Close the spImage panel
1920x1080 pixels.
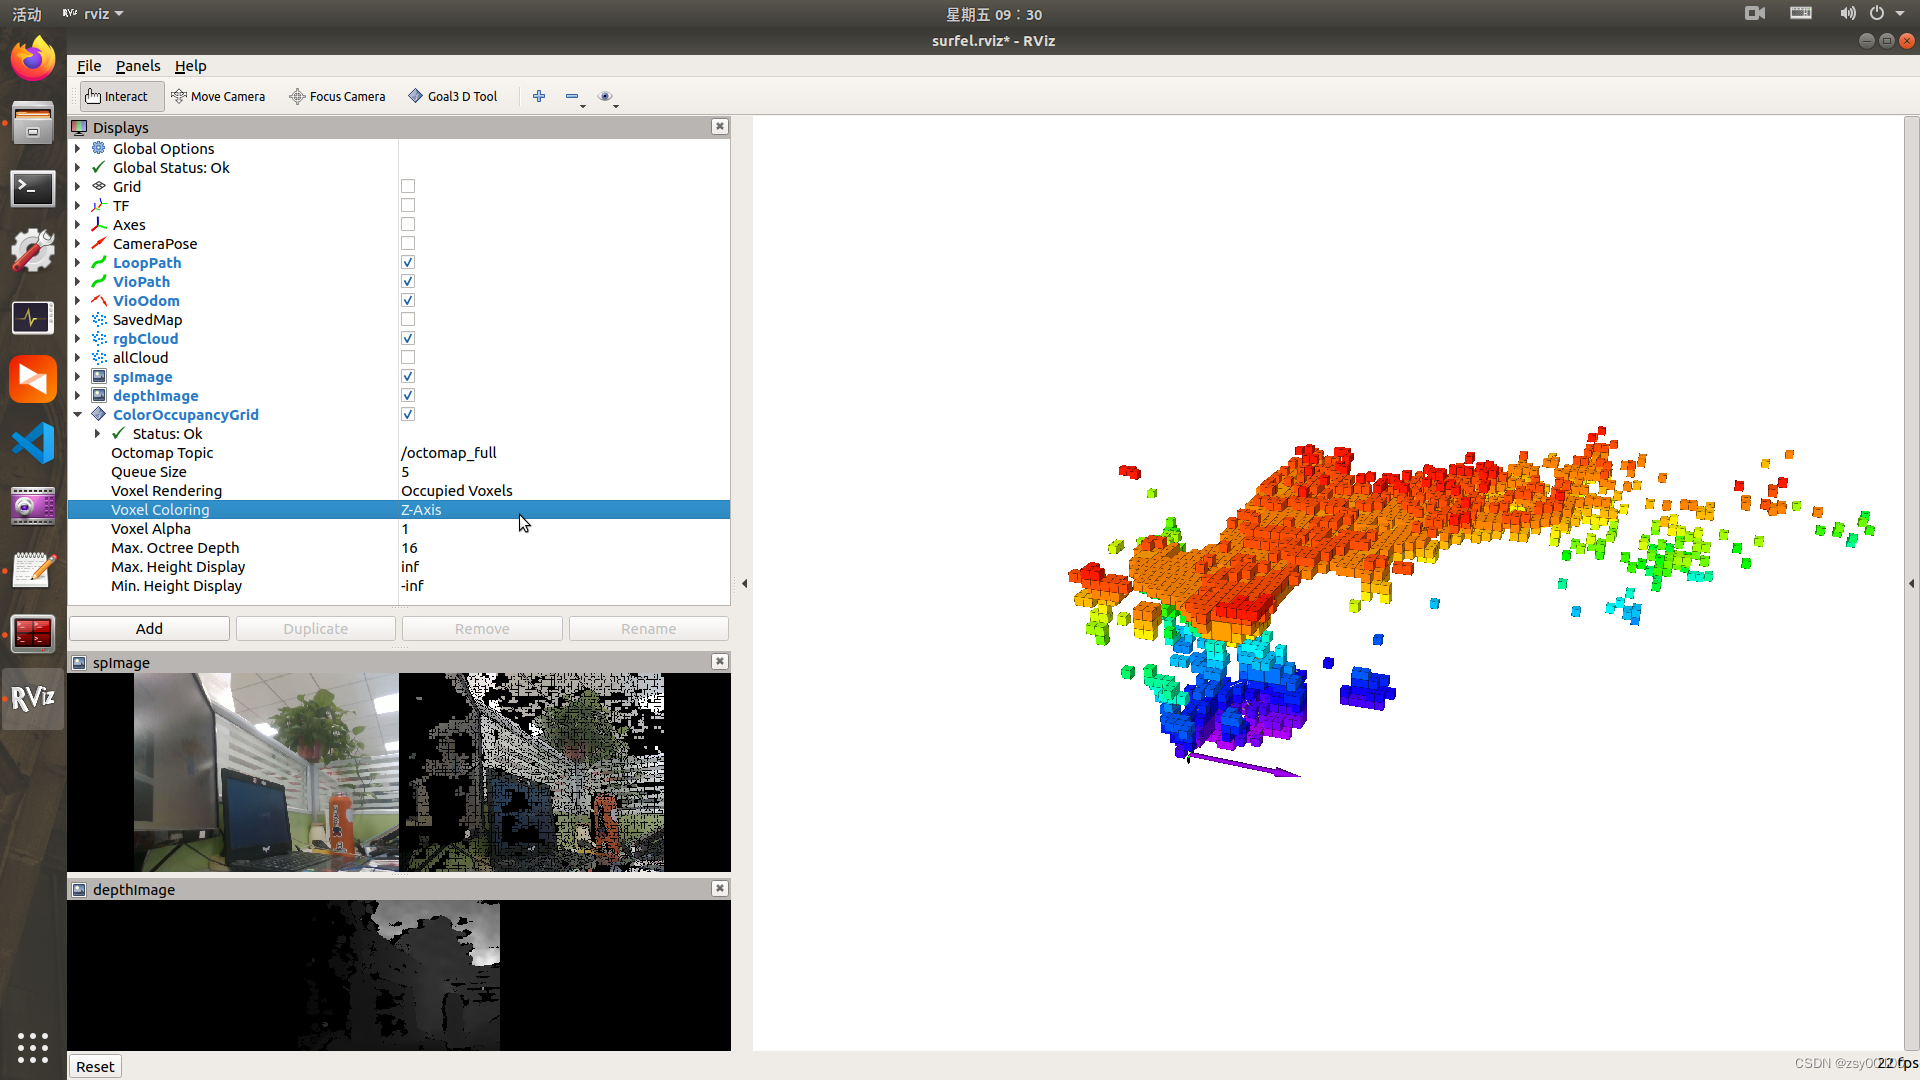[x=719, y=661]
